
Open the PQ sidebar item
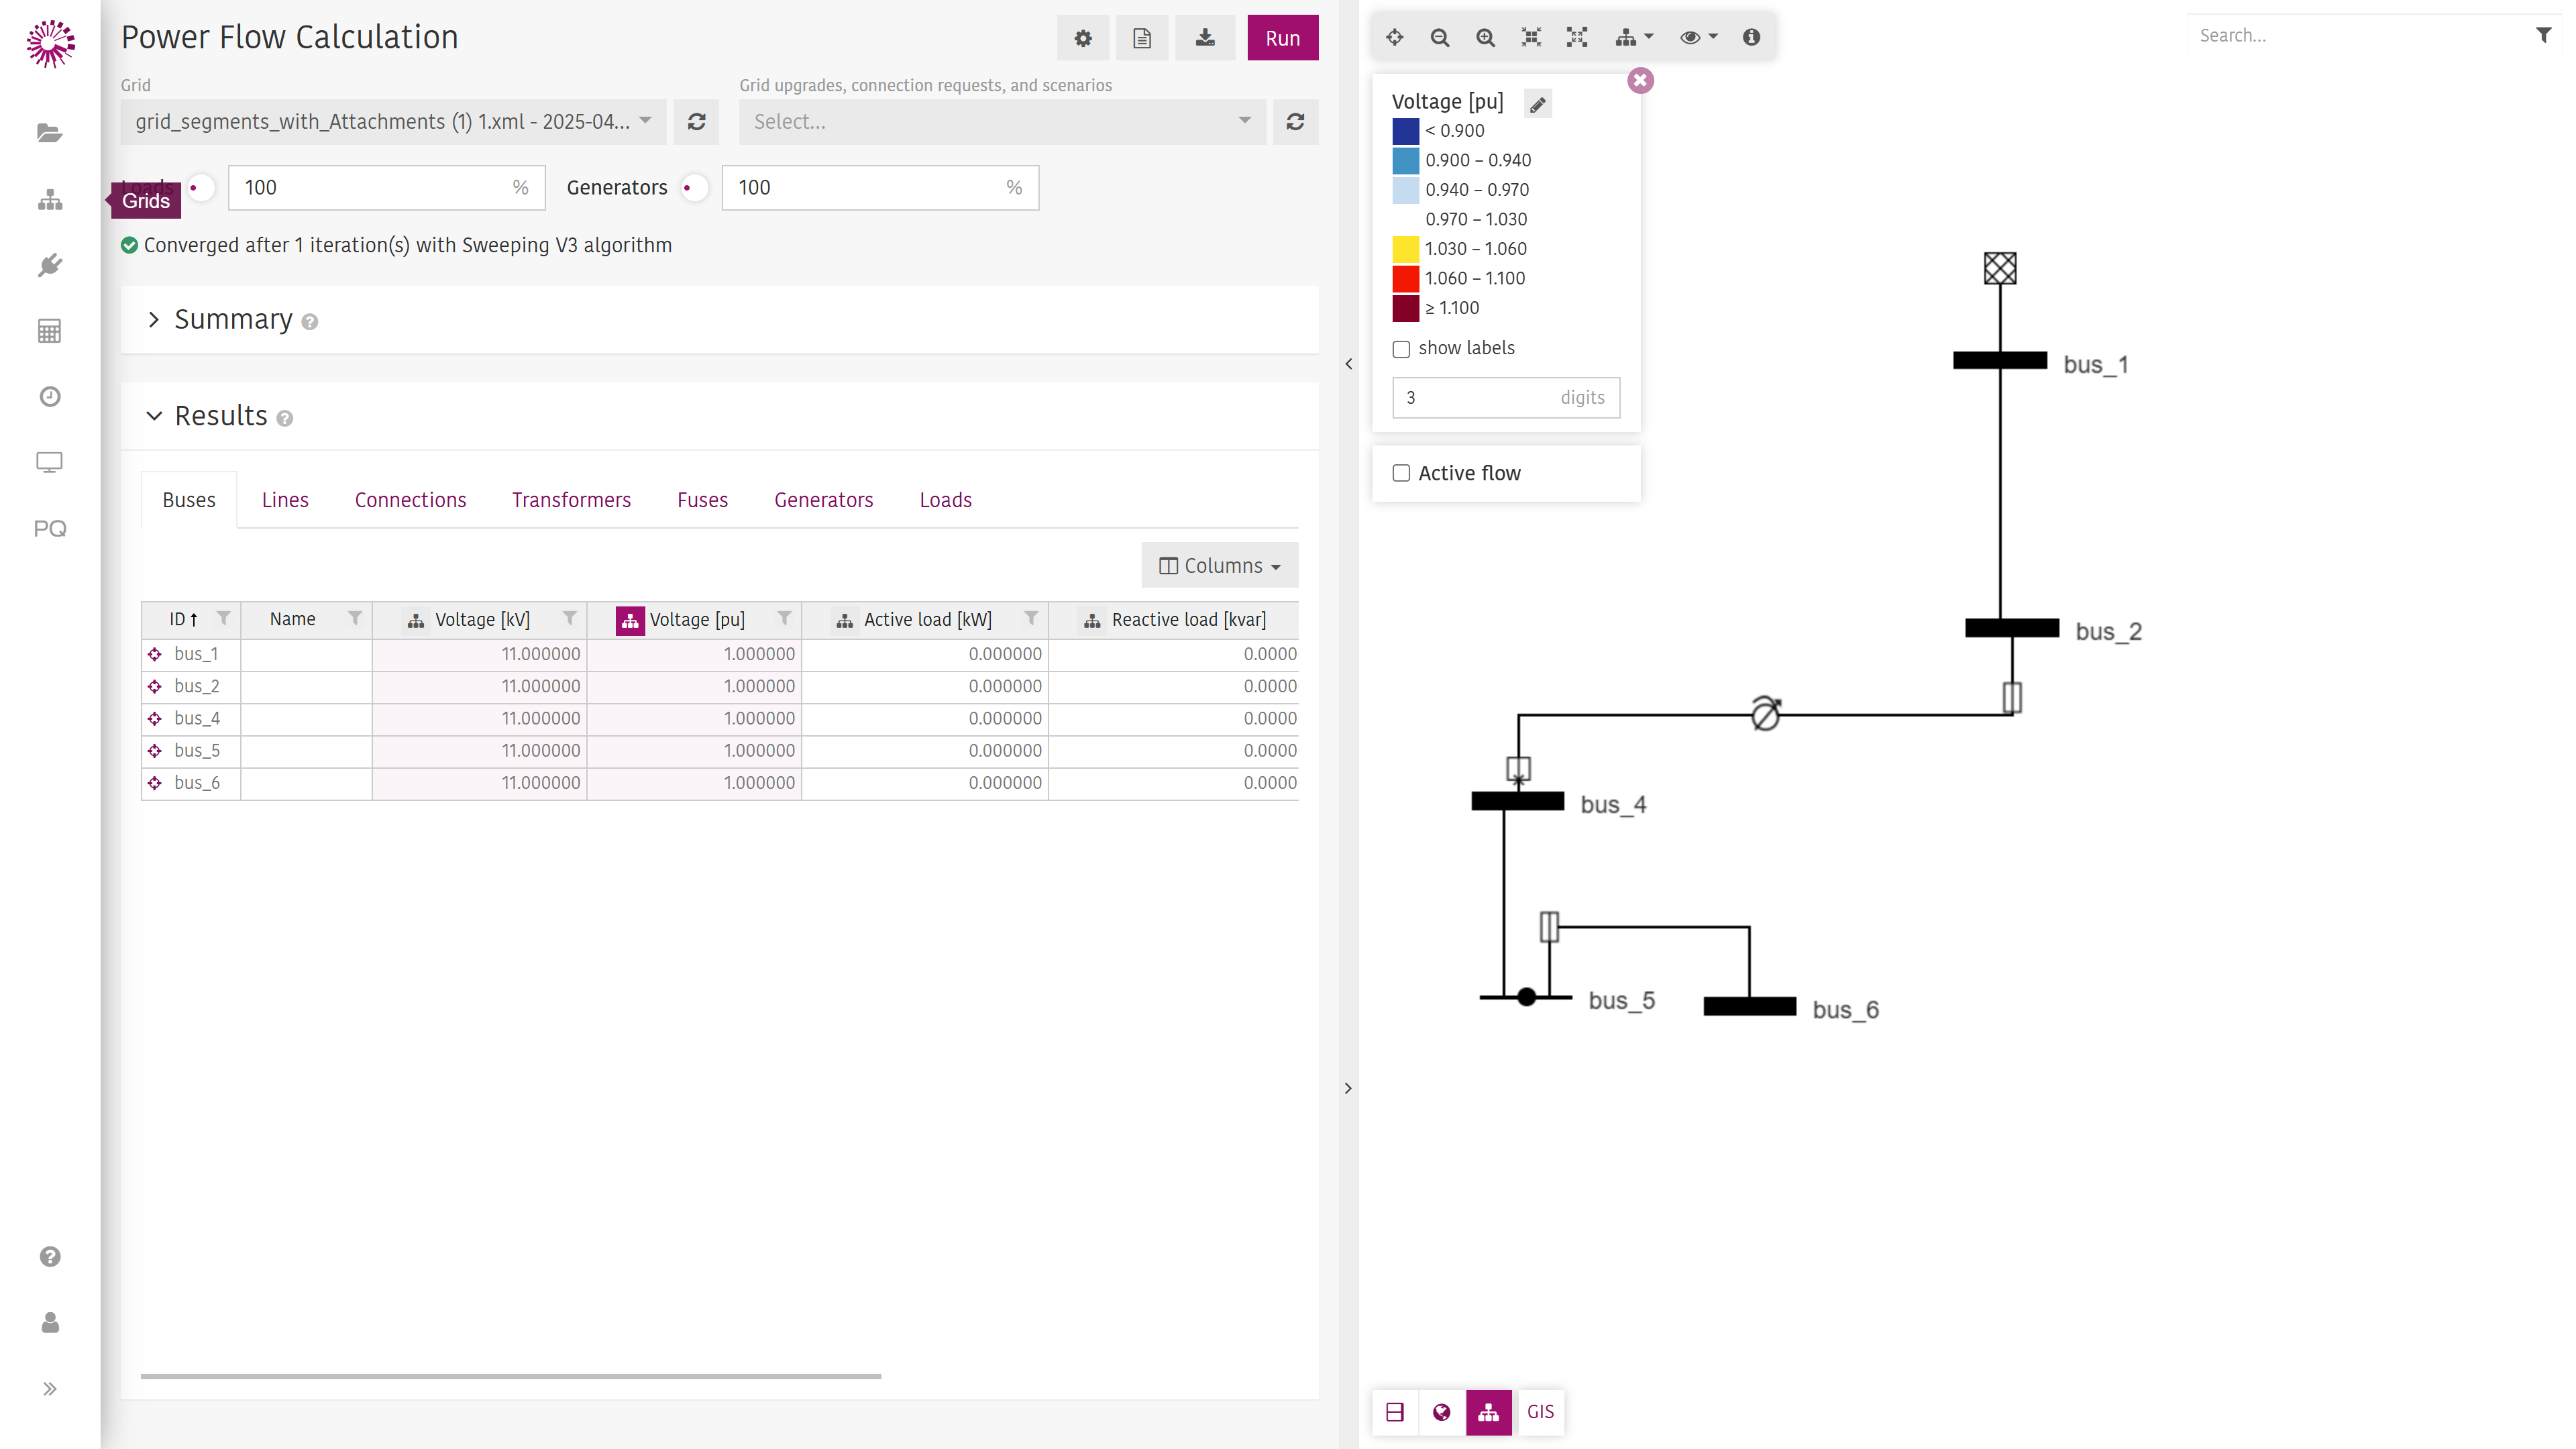[x=50, y=528]
